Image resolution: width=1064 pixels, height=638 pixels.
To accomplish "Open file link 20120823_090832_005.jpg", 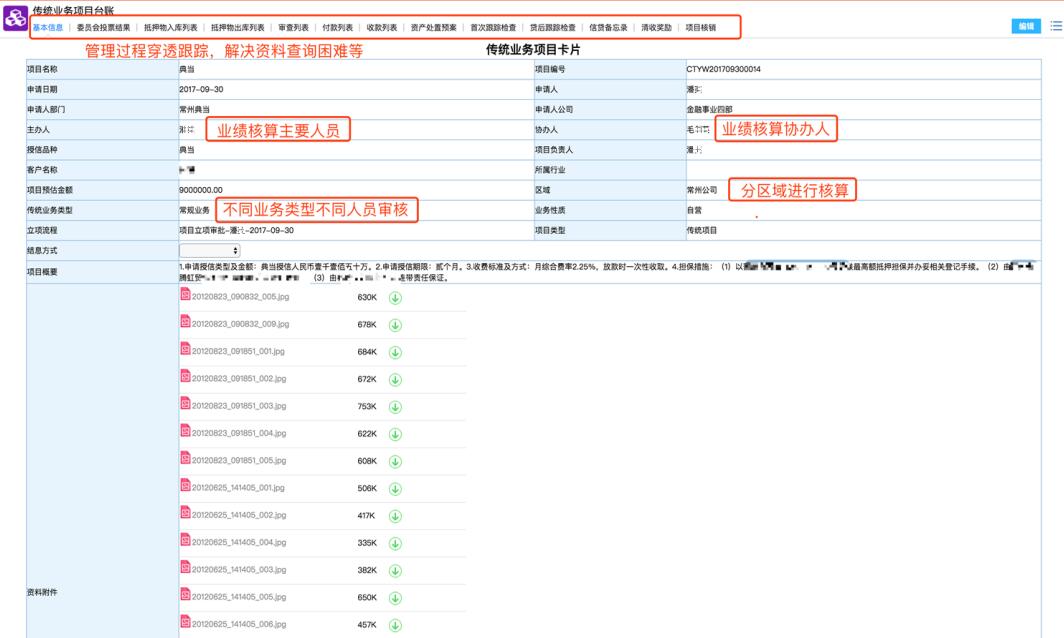I will (x=240, y=297).
